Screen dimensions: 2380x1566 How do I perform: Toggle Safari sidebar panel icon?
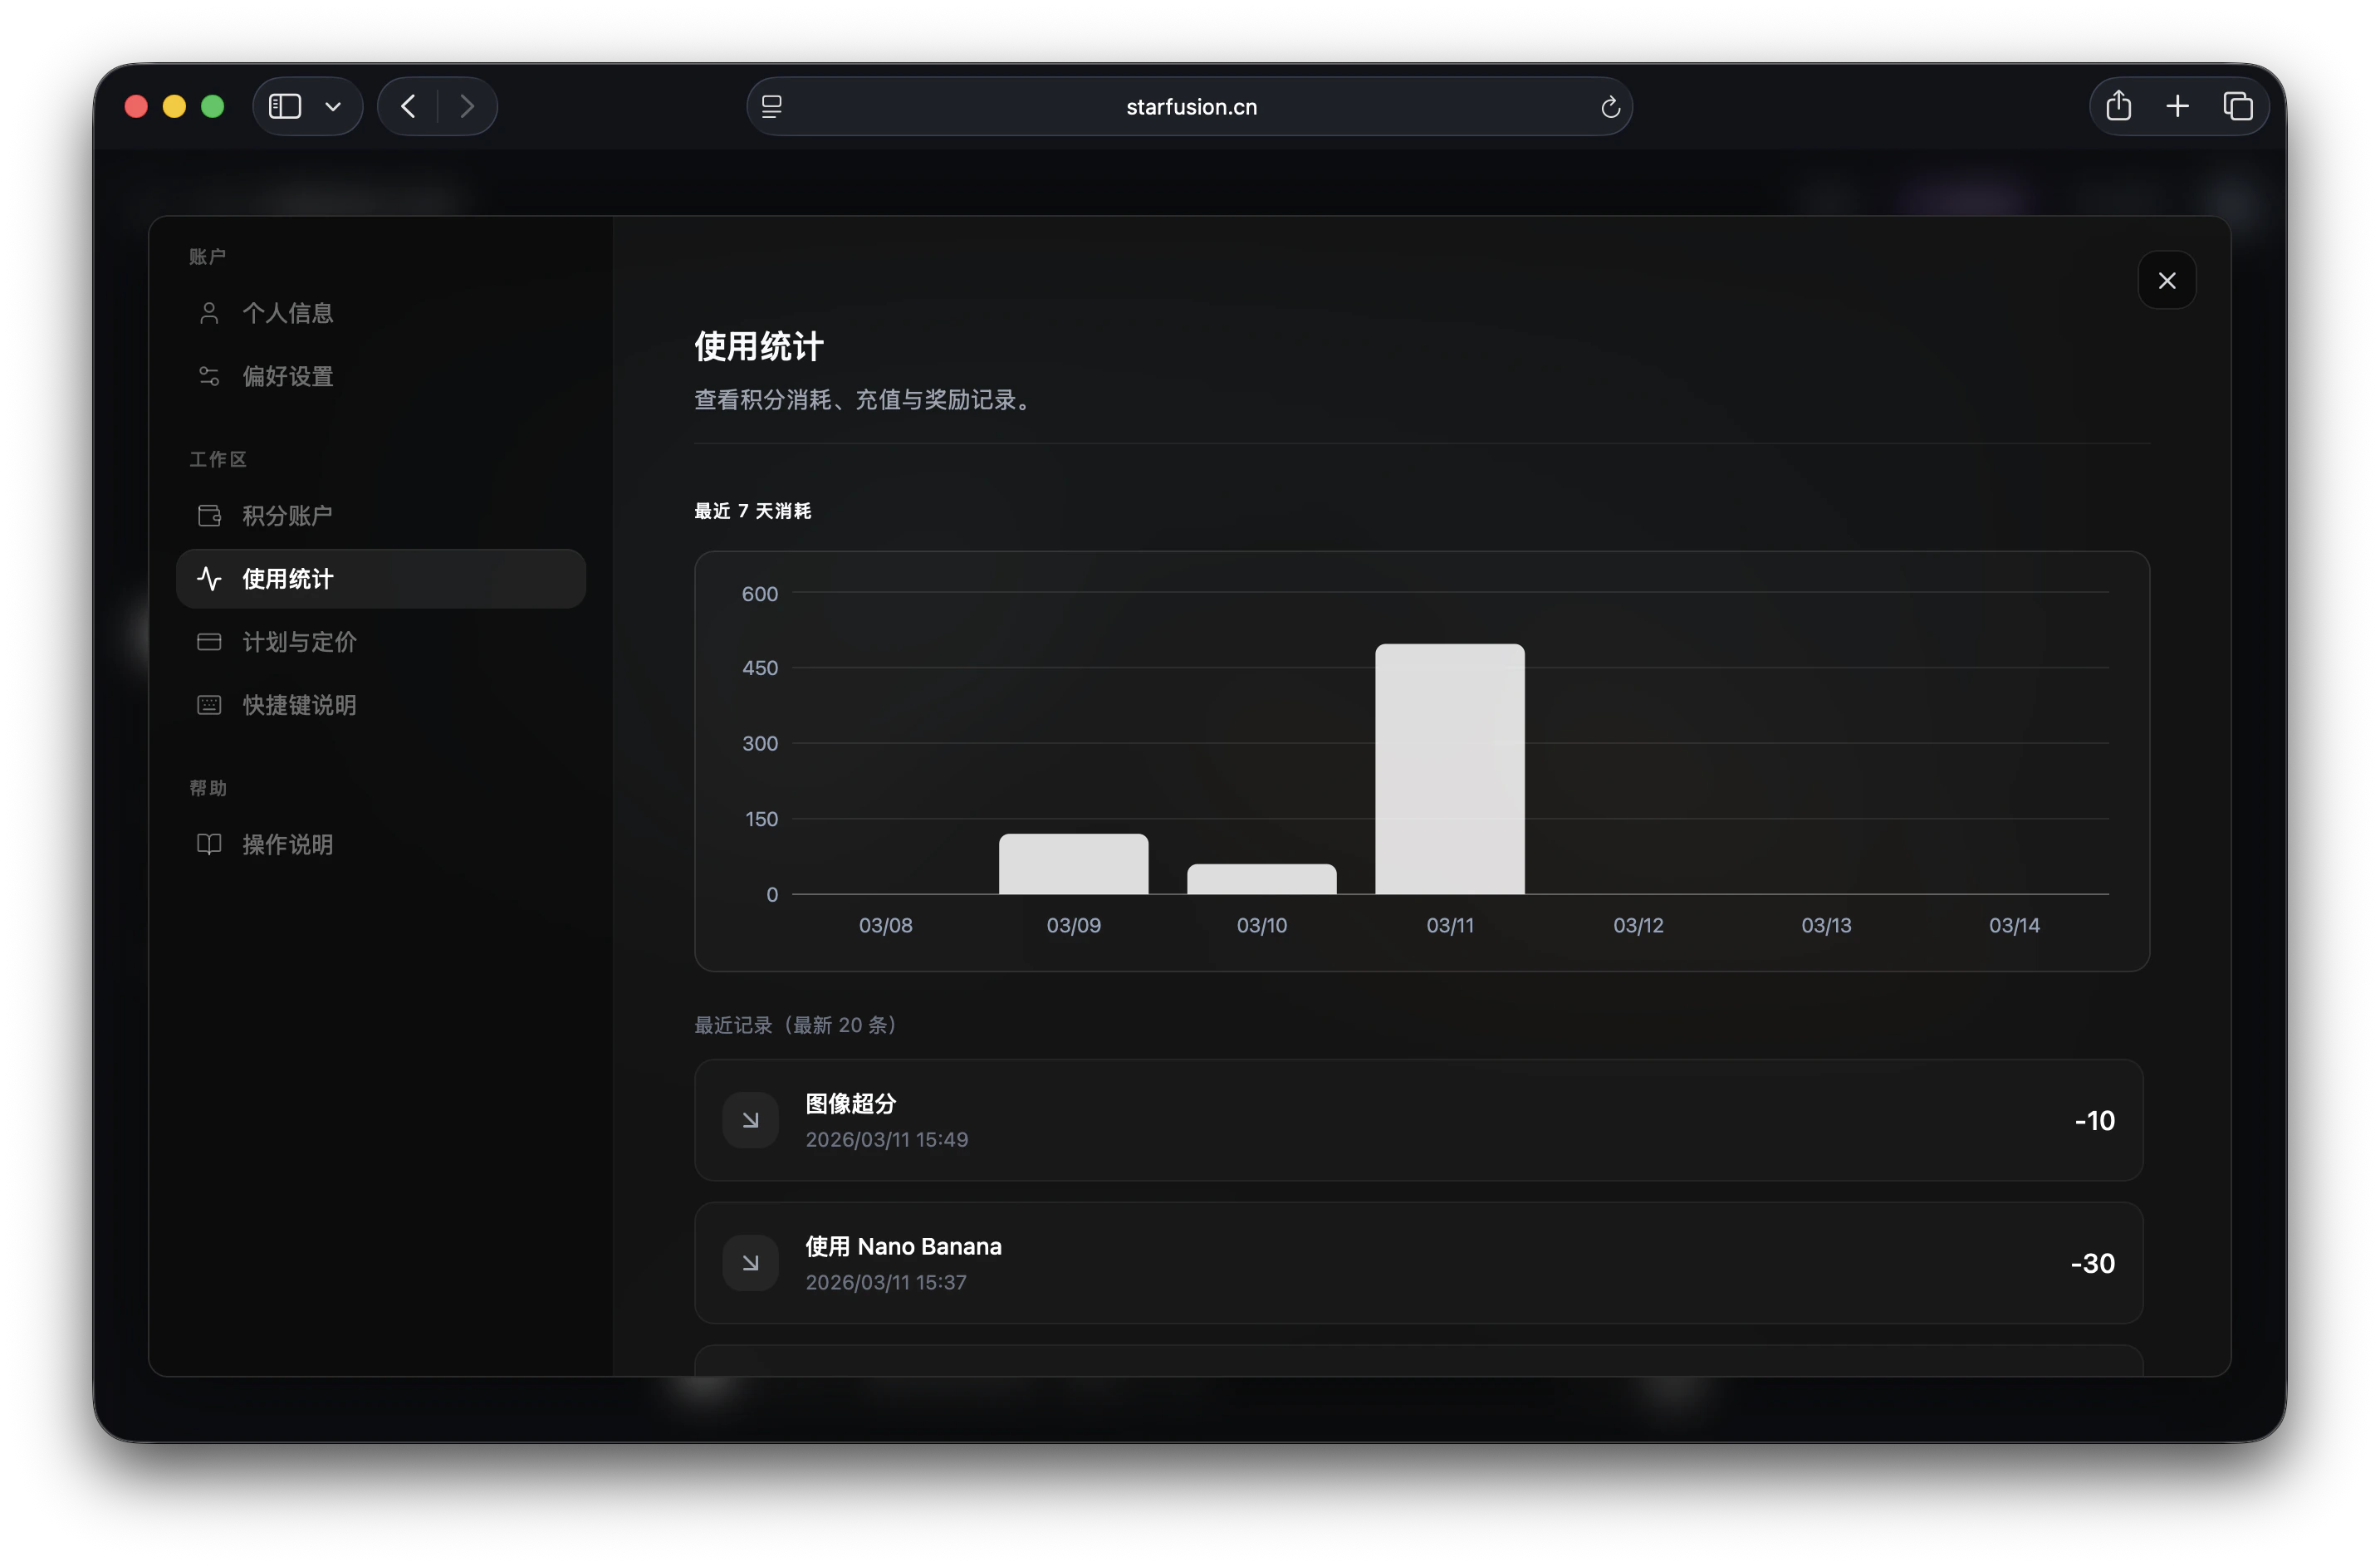pyautogui.click(x=285, y=106)
